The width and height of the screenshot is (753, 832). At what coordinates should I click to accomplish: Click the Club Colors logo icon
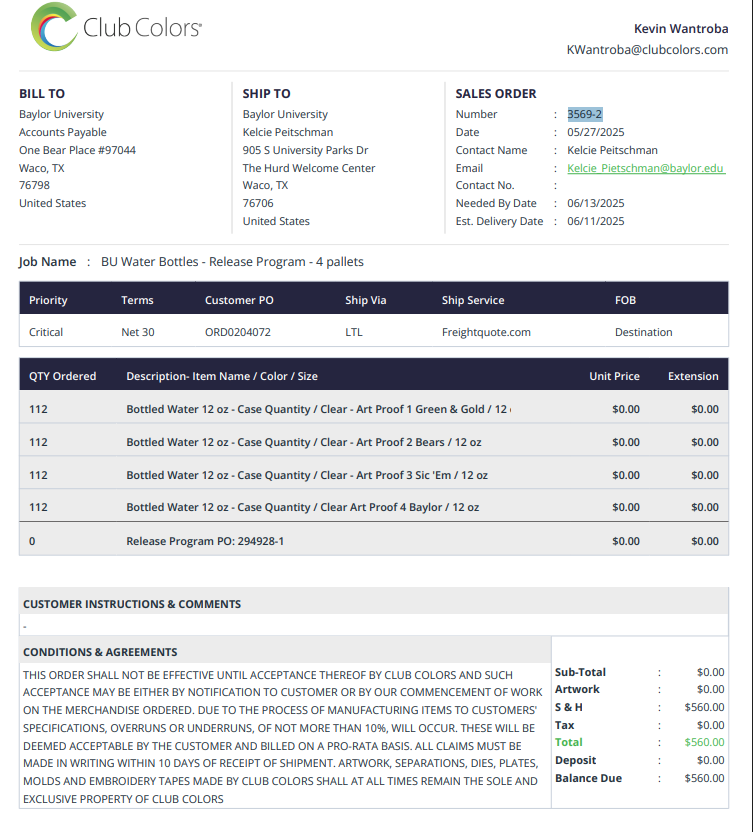54,27
